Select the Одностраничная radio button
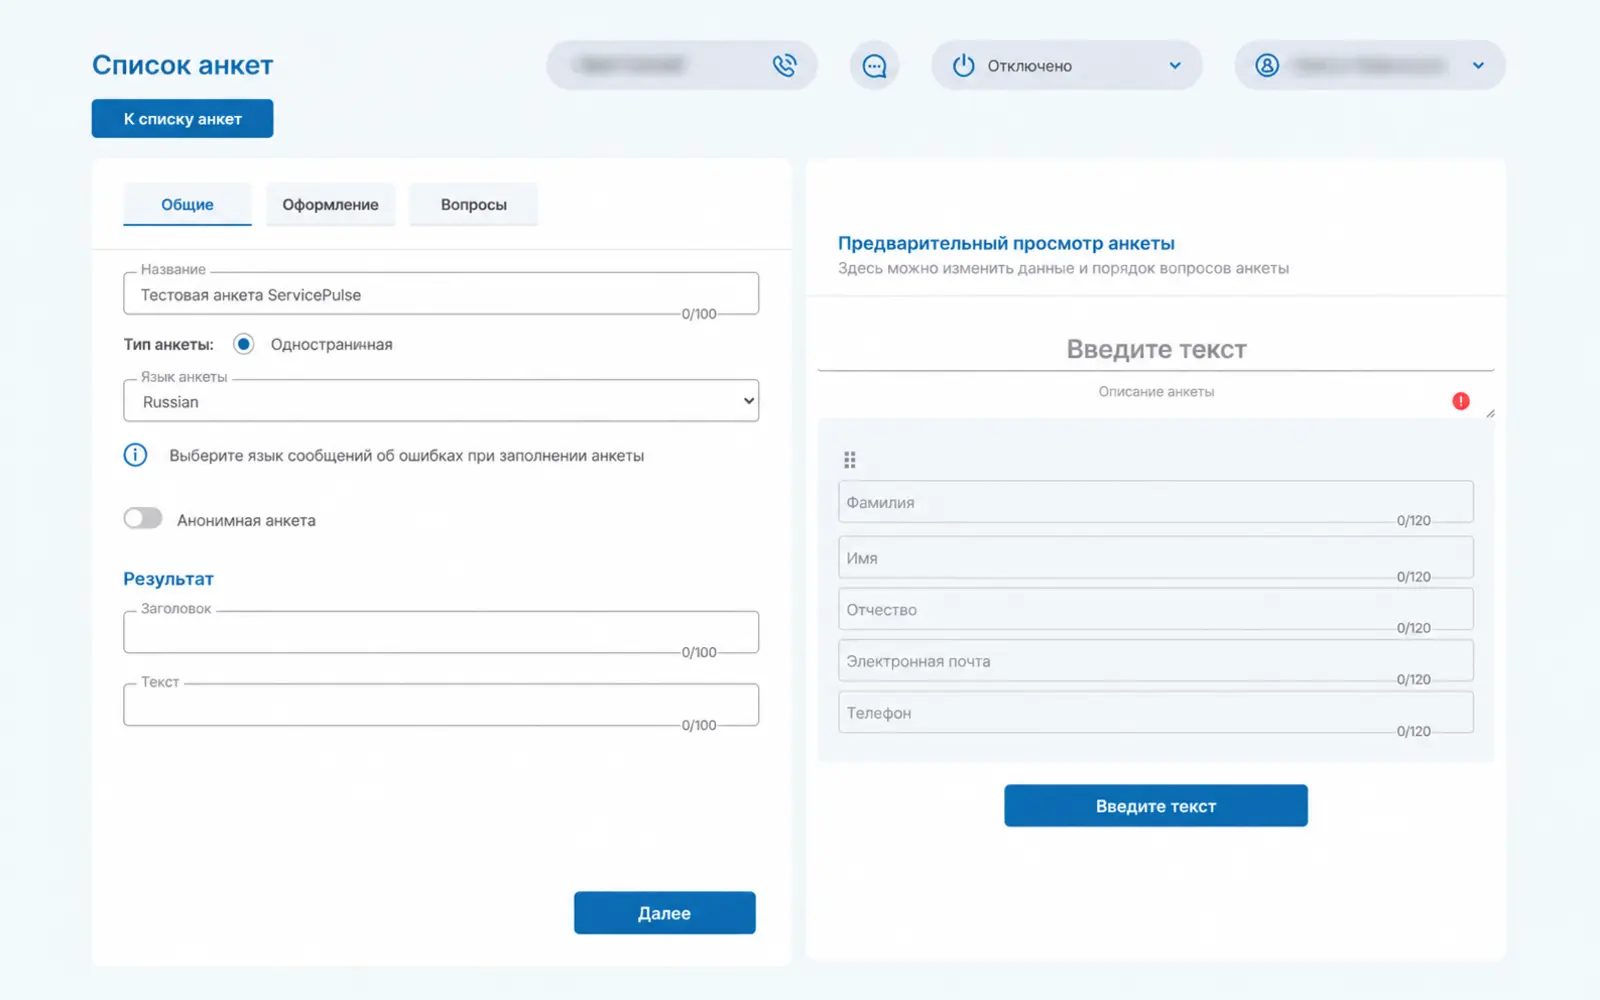Image resolution: width=1600 pixels, height=1000 pixels. pyautogui.click(x=243, y=344)
